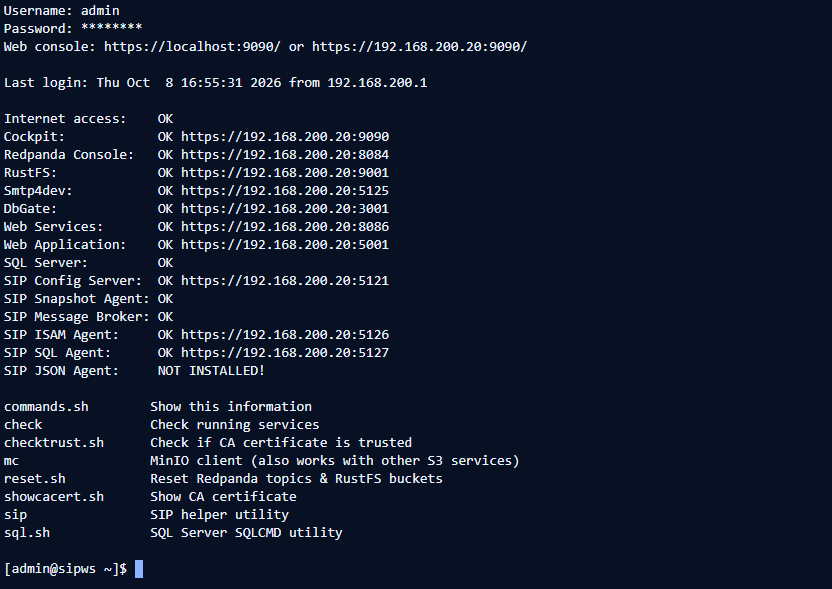This screenshot has height=589, width=832.
Task: Open SIP ISAM Agent URL on port 5126
Action: coord(285,335)
